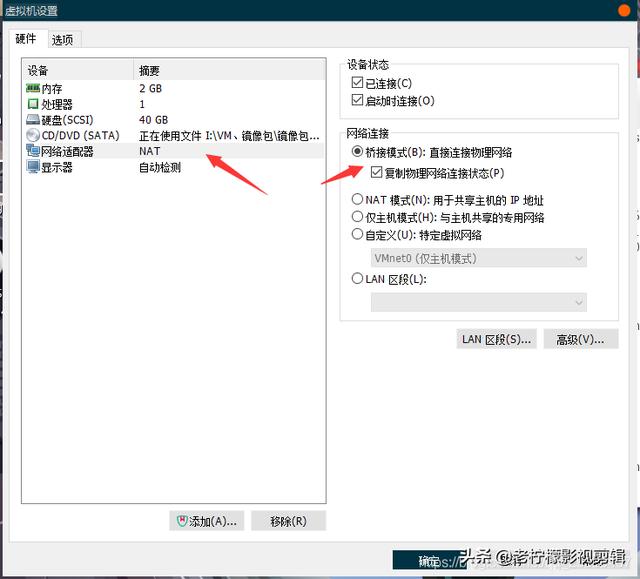
Task: Toggle the 启动时连接(O) checkbox
Action: pos(357,100)
